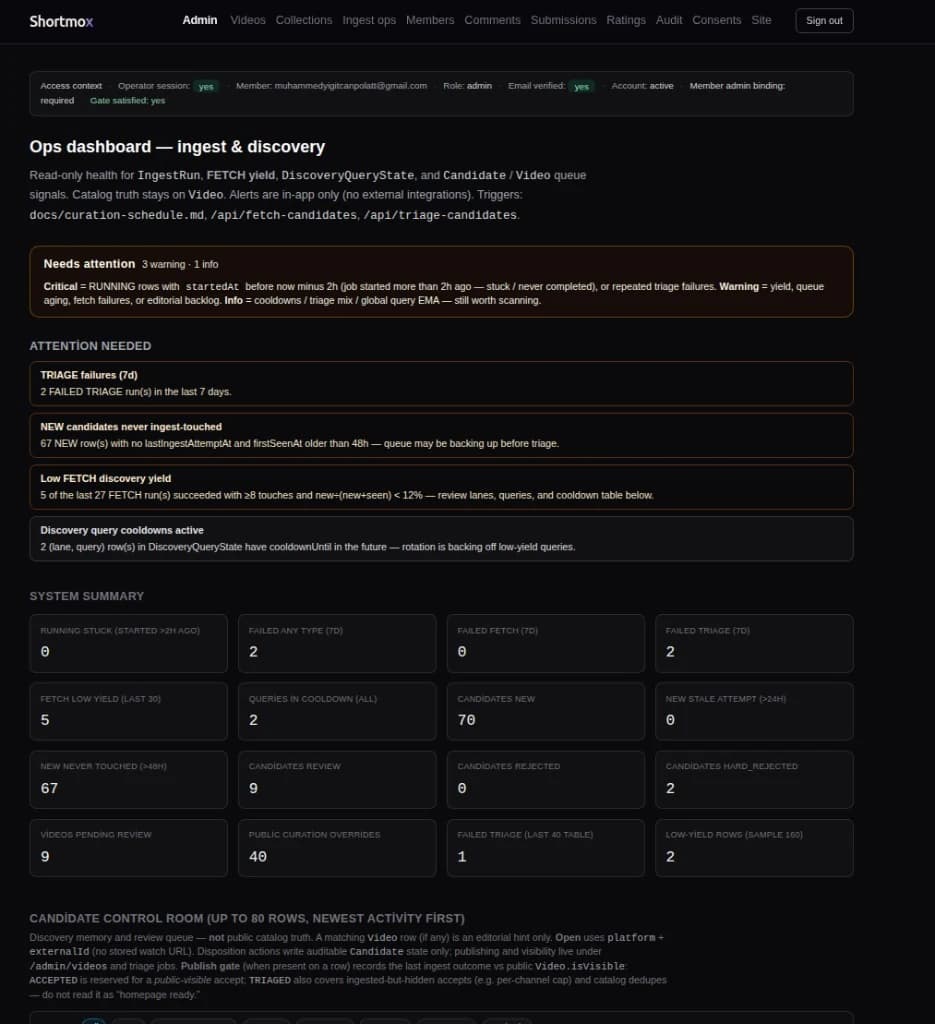The height and width of the screenshot is (1024, 935).
Task: Select the member email muhammedyigitcanpolatt@gmail.com
Action: coord(351,86)
